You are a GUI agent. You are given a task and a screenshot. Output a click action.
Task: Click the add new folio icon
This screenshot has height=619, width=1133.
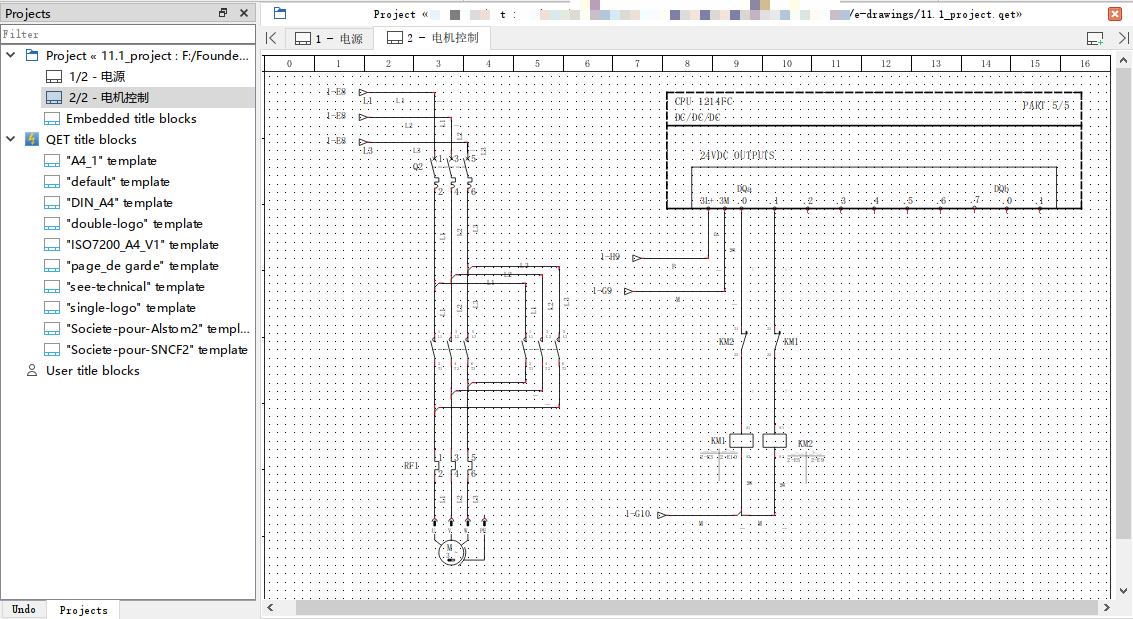coord(1096,38)
